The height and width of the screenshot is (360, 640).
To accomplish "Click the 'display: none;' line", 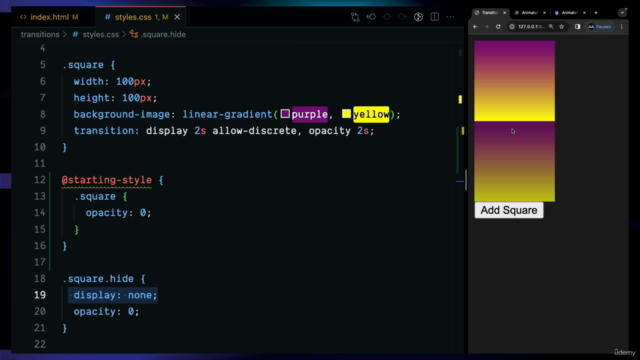I will coord(115,295).
